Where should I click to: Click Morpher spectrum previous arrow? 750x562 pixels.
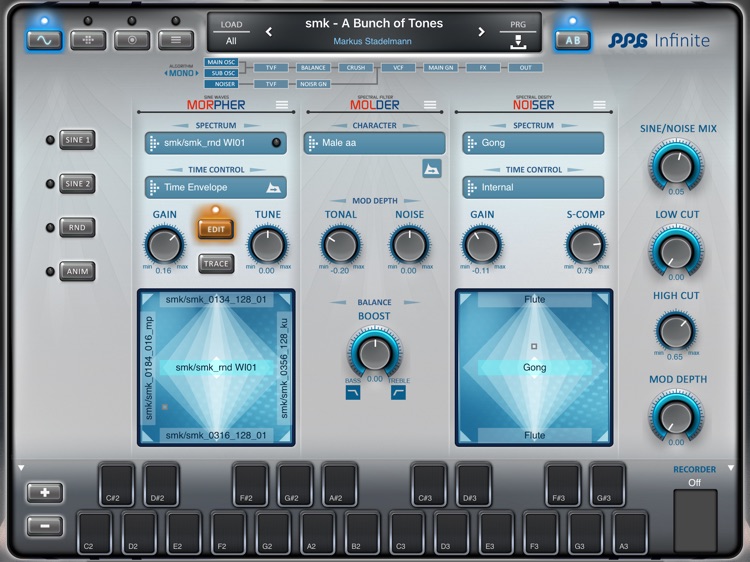click(180, 126)
